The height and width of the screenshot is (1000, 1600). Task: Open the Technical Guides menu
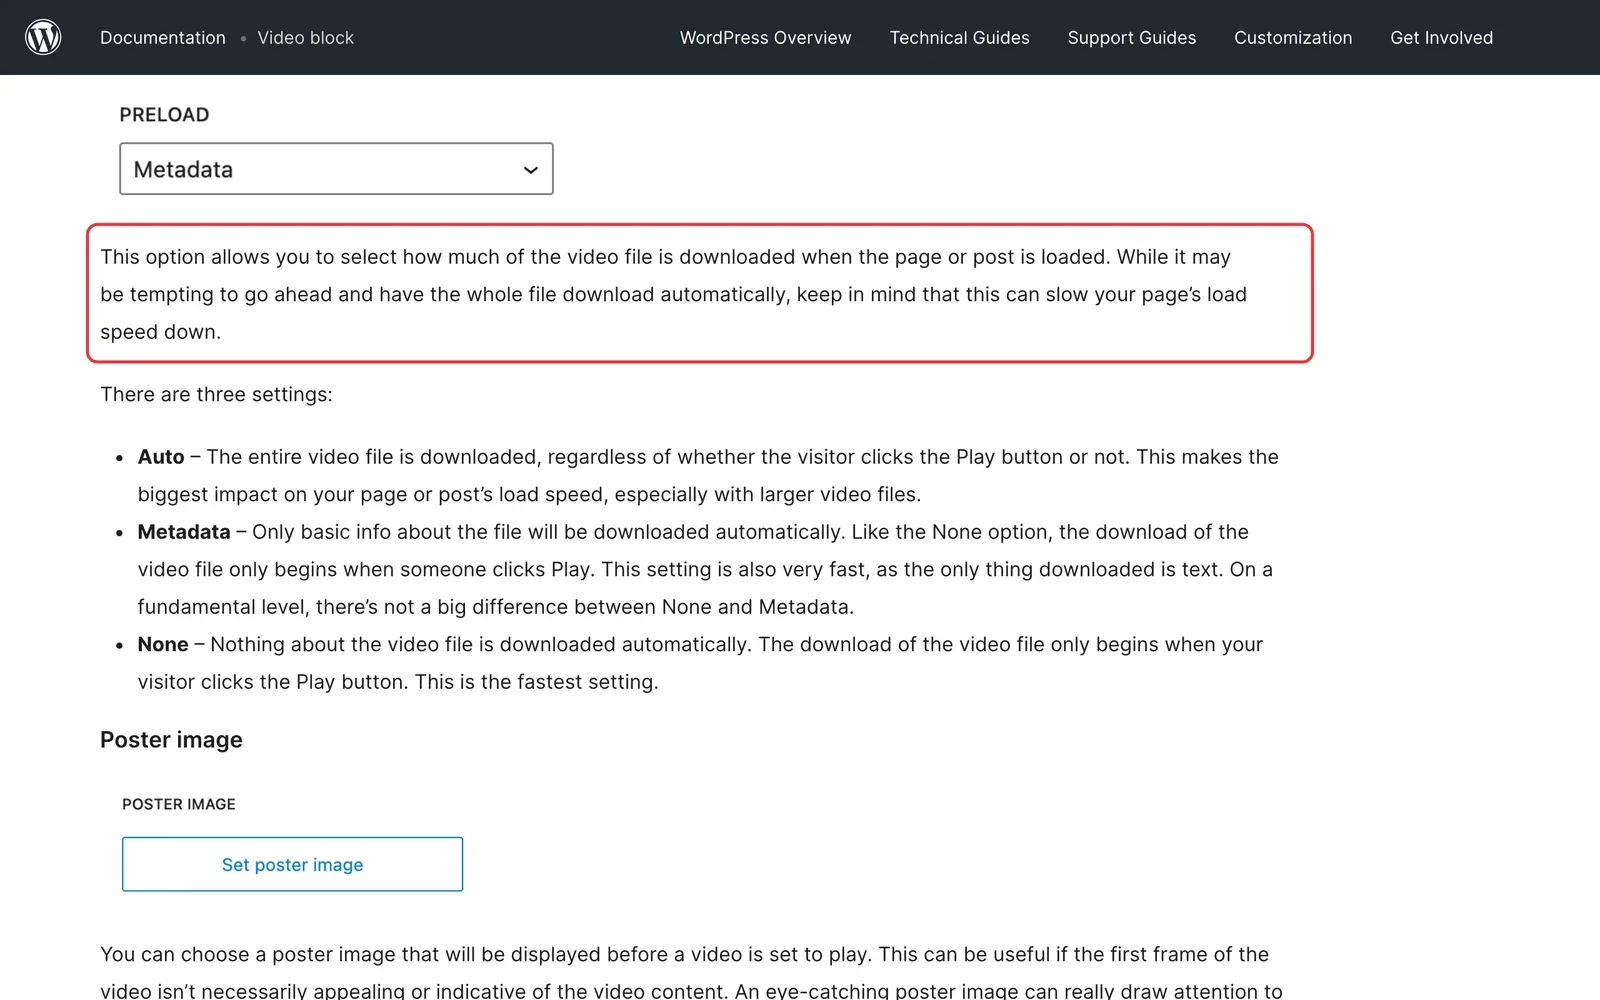point(959,38)
